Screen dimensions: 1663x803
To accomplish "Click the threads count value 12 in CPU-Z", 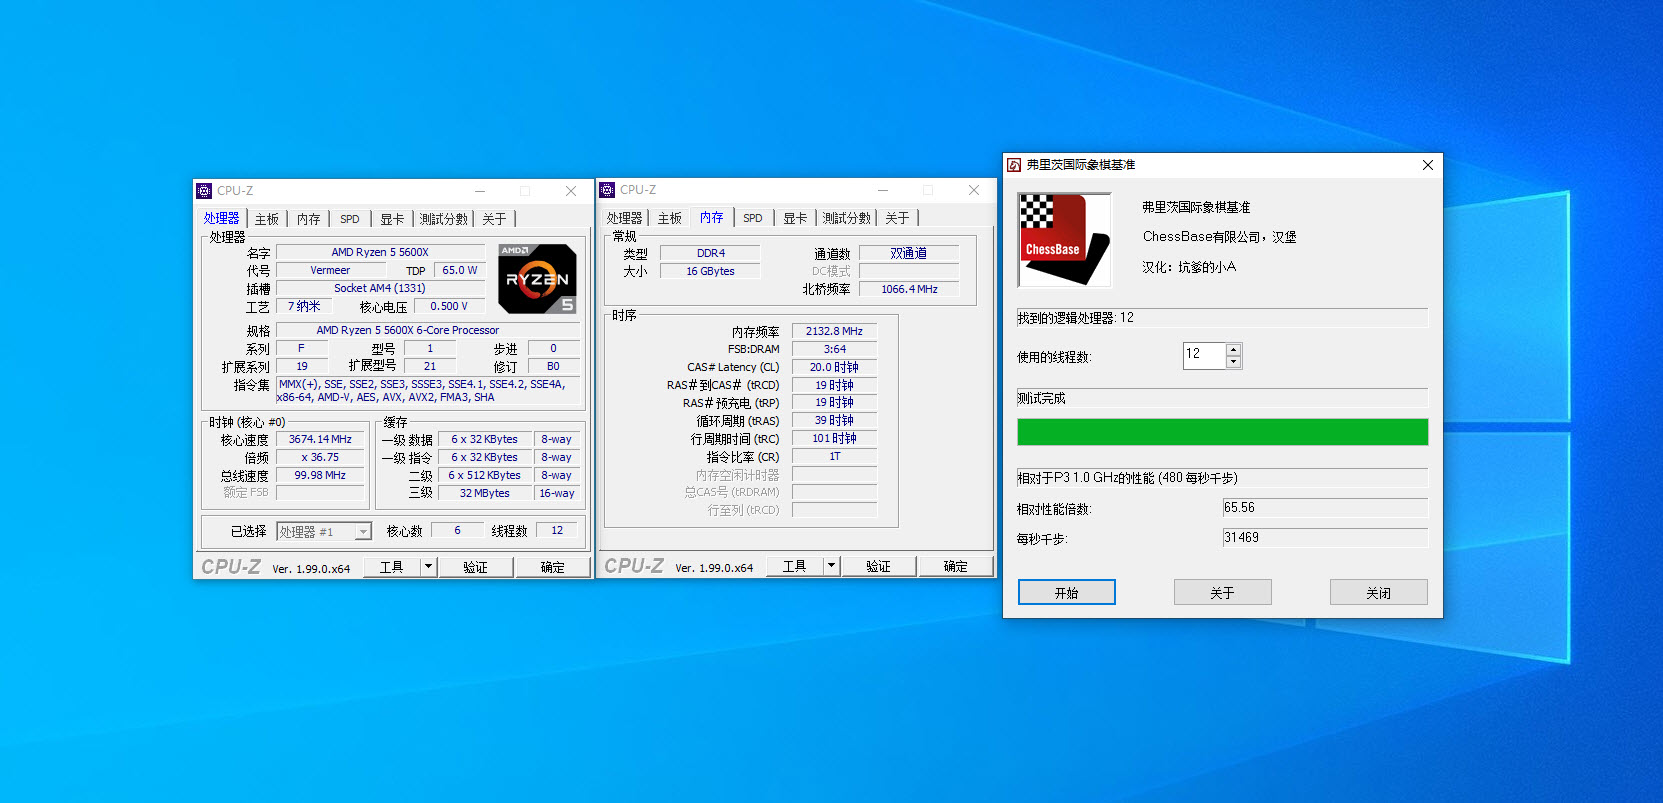I will pos(557,531).
